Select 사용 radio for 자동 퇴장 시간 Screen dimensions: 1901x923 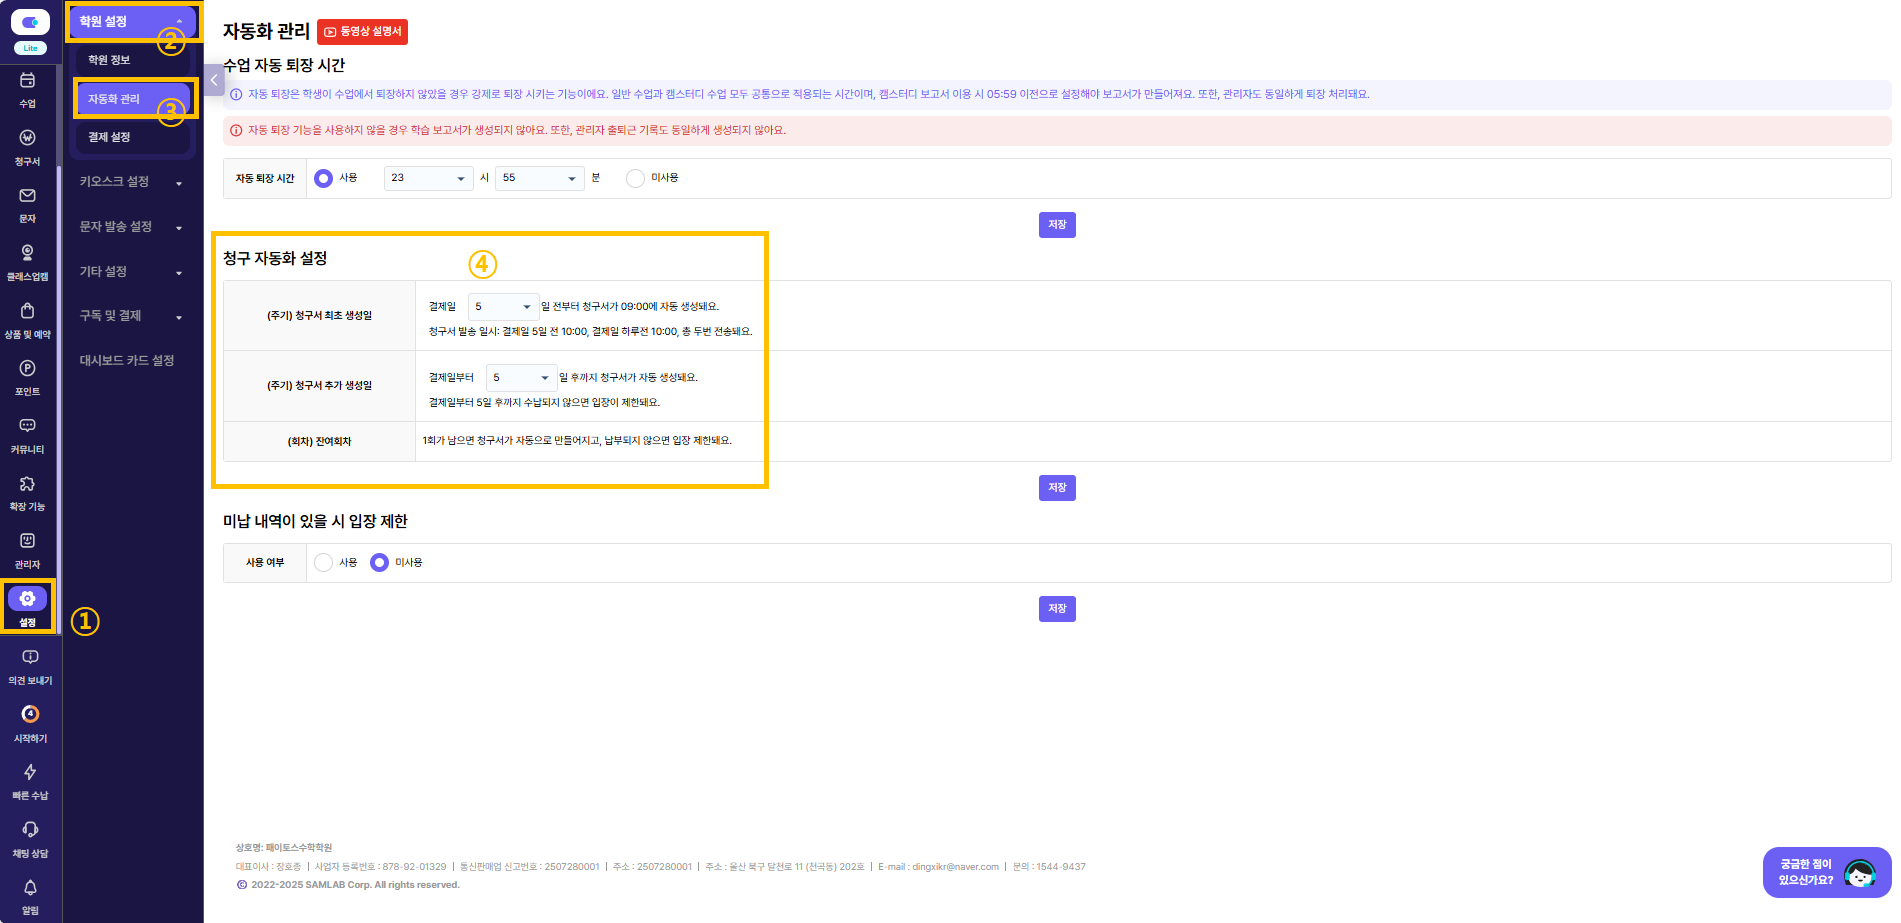(323, 178)
